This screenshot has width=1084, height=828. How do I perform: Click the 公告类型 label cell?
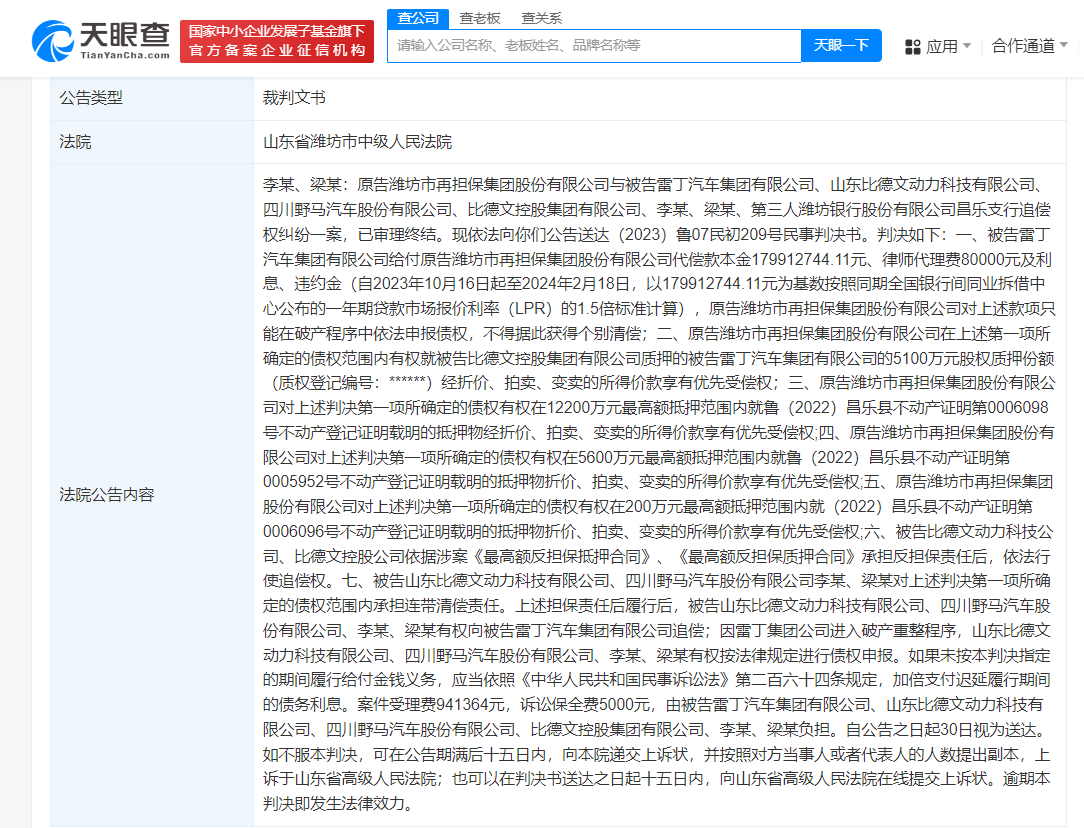click(x=151, y=98)
